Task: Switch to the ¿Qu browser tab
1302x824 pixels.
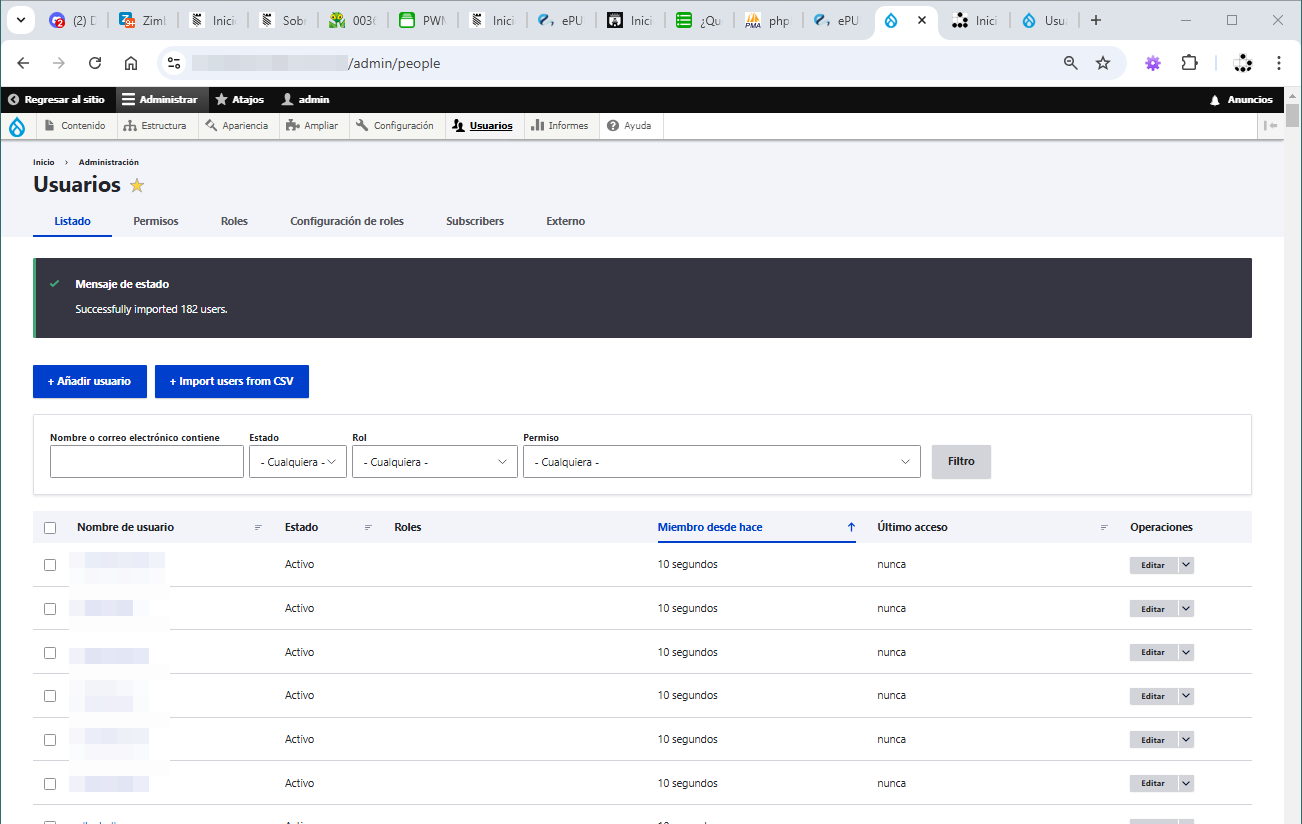Action: tap(698, 20)
